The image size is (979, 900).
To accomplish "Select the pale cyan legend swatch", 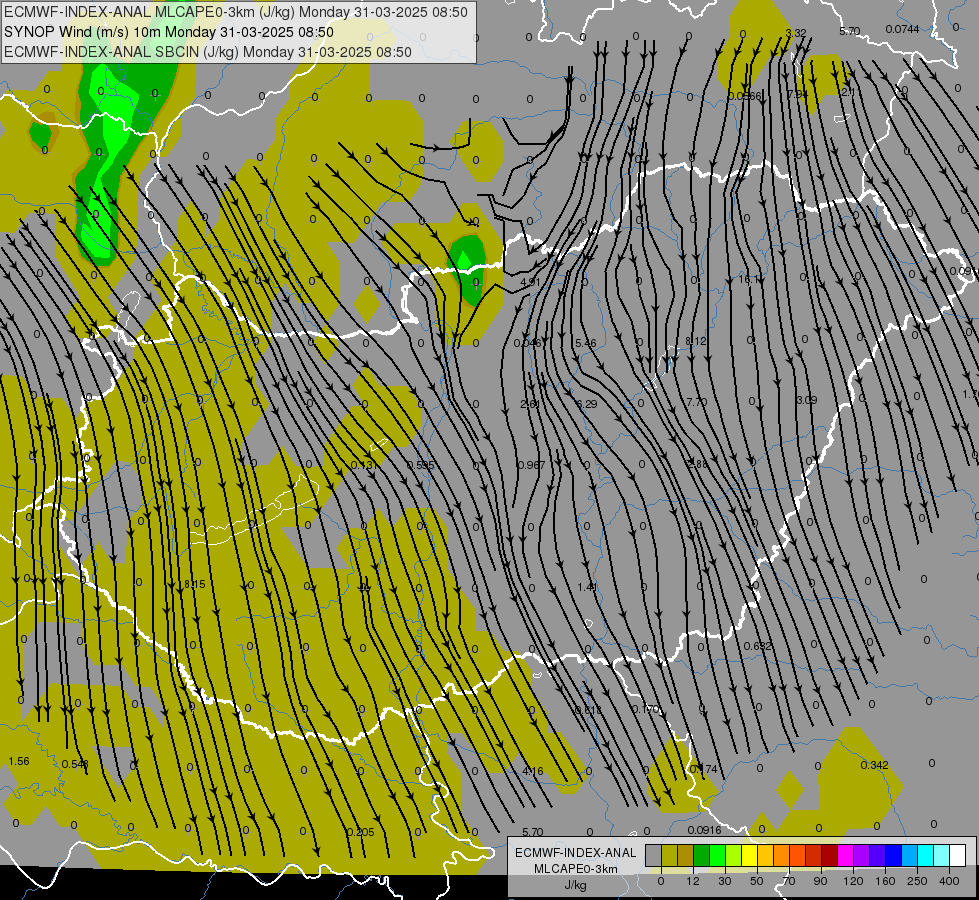I will pos(942,855).
